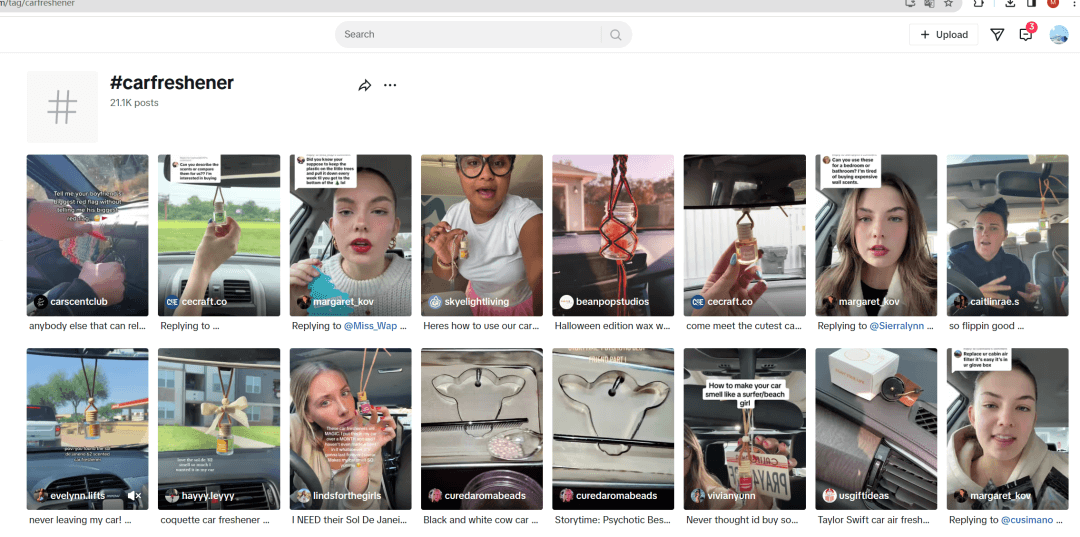
Task: Open the skyelightliving video thumbnail
Action: pos(481,234)
